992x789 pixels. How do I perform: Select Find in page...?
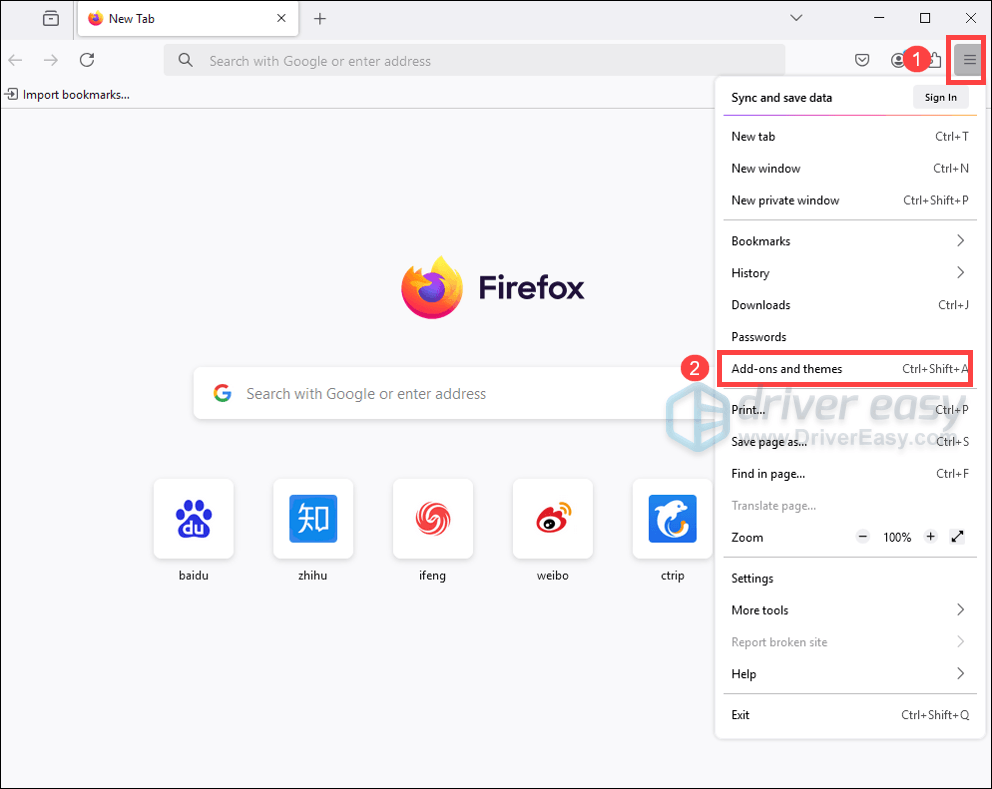850,473
